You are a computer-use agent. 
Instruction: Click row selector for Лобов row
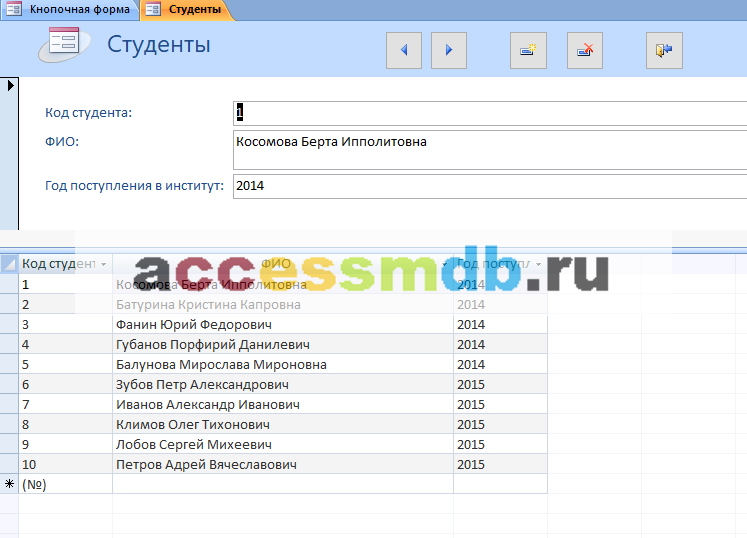click(9, 445)
